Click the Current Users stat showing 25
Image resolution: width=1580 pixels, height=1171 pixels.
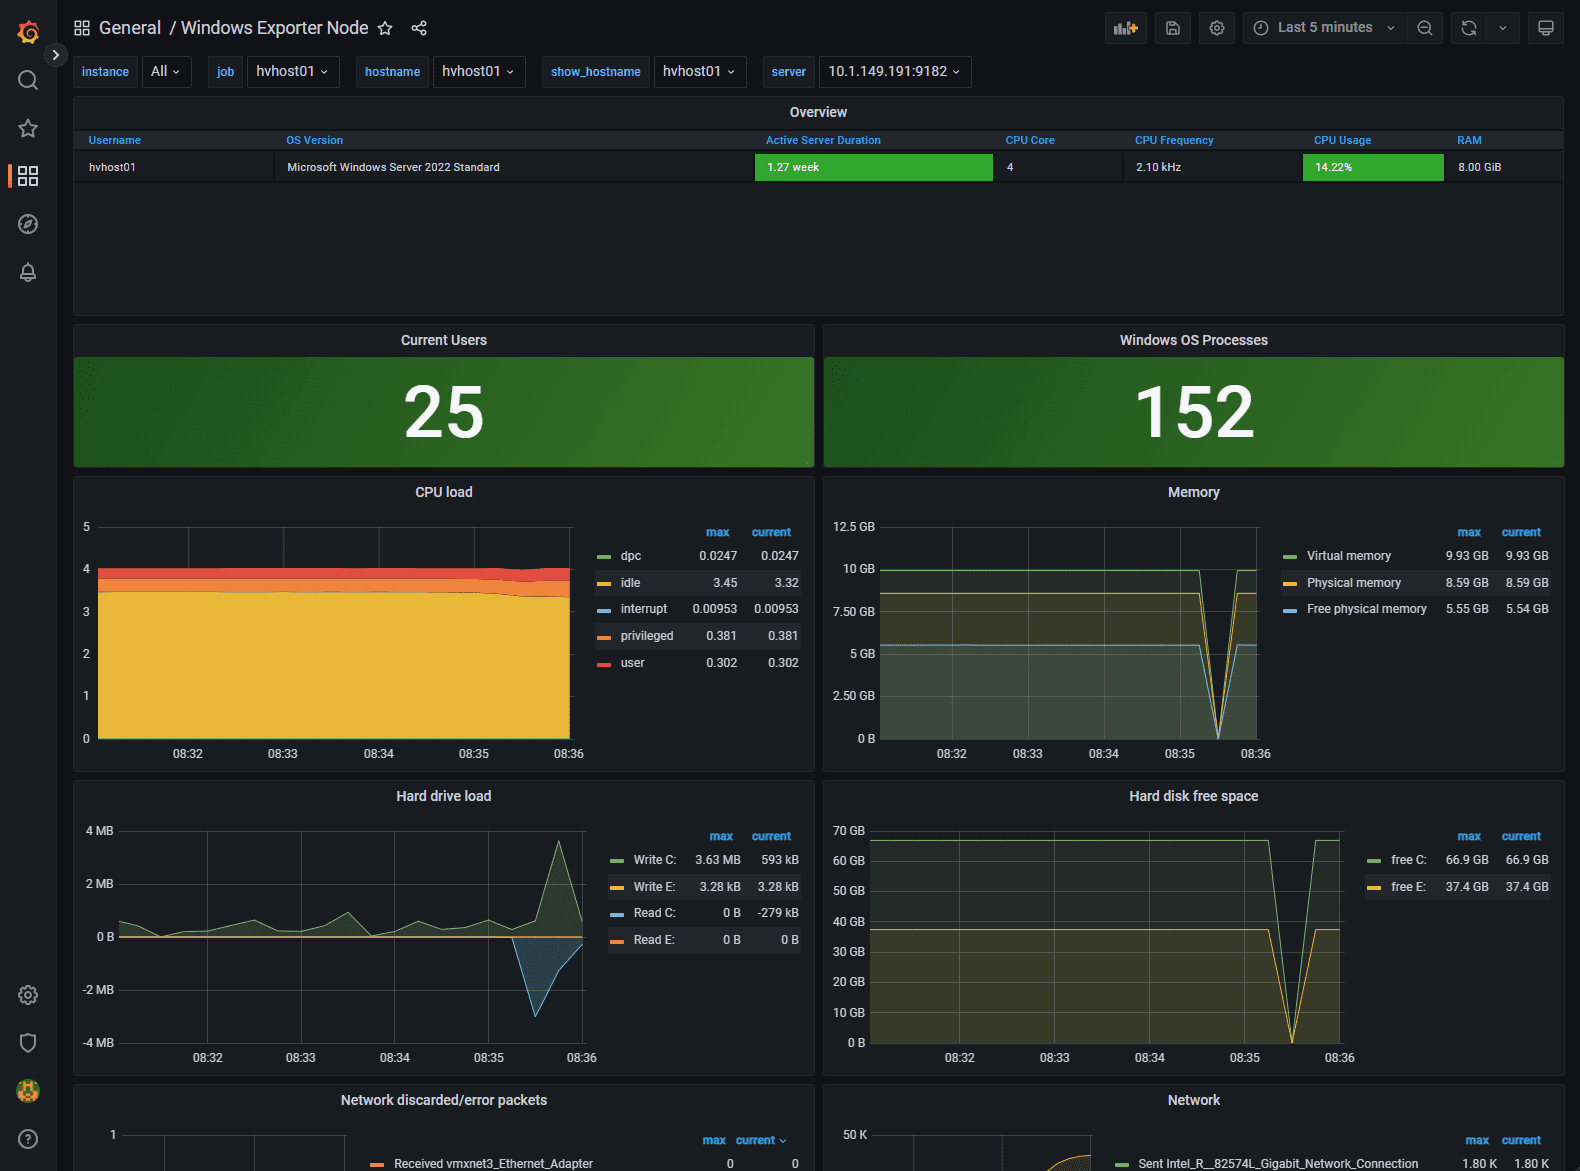(443, 412)
